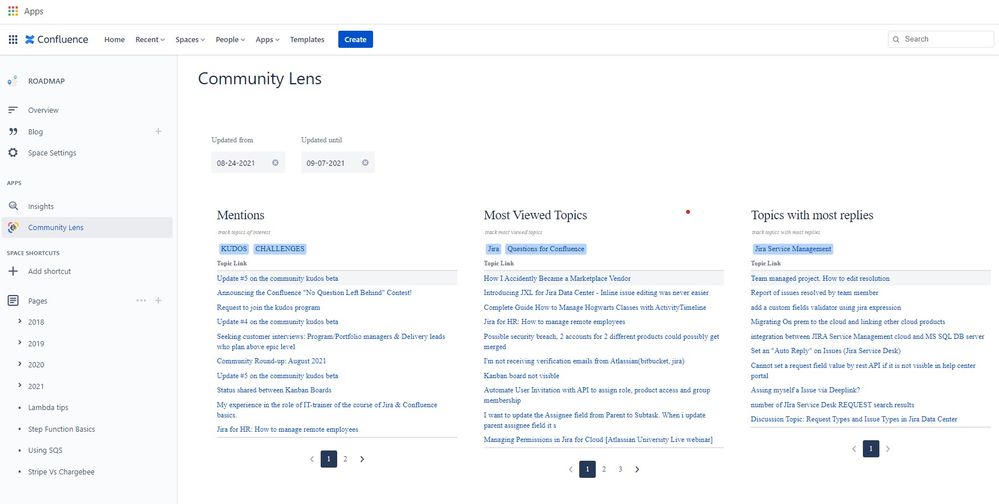Click the Updated until date field
This screenshot has width=999, height=504.
tap(338, 162)
